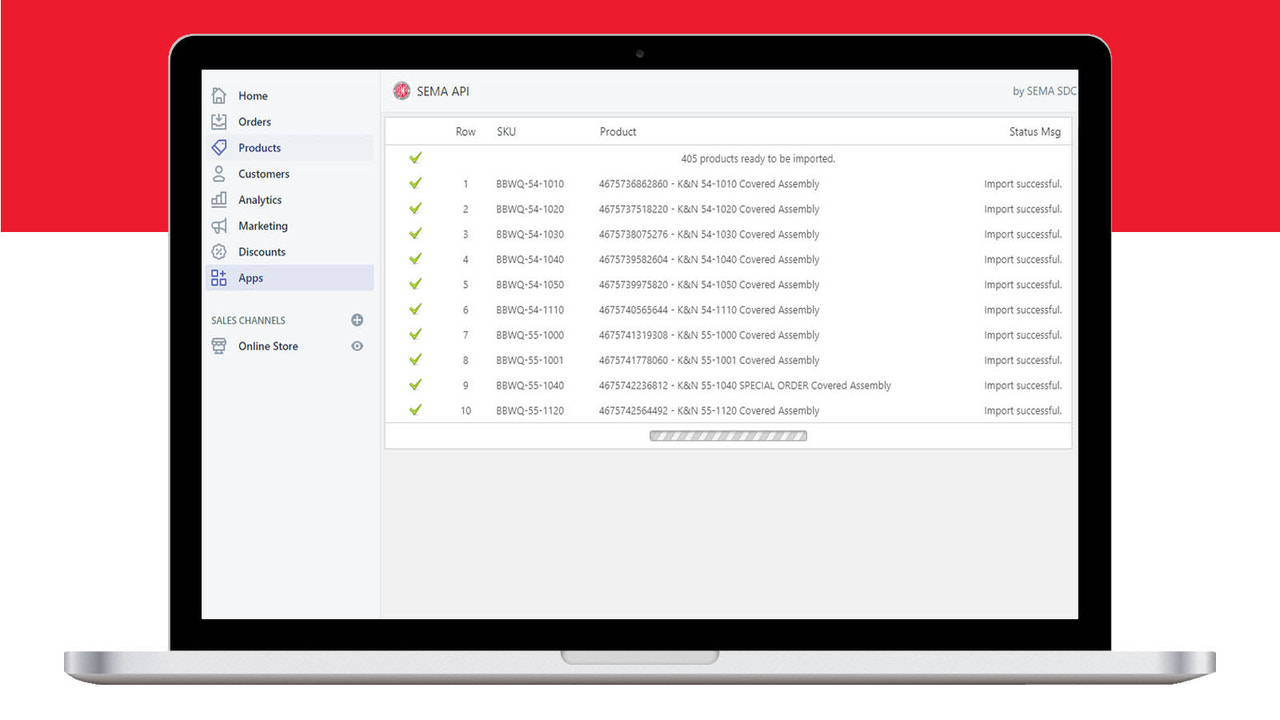
Task: Click green checkmark for row BBWQ-54-1010
Action: coord(415,183)
